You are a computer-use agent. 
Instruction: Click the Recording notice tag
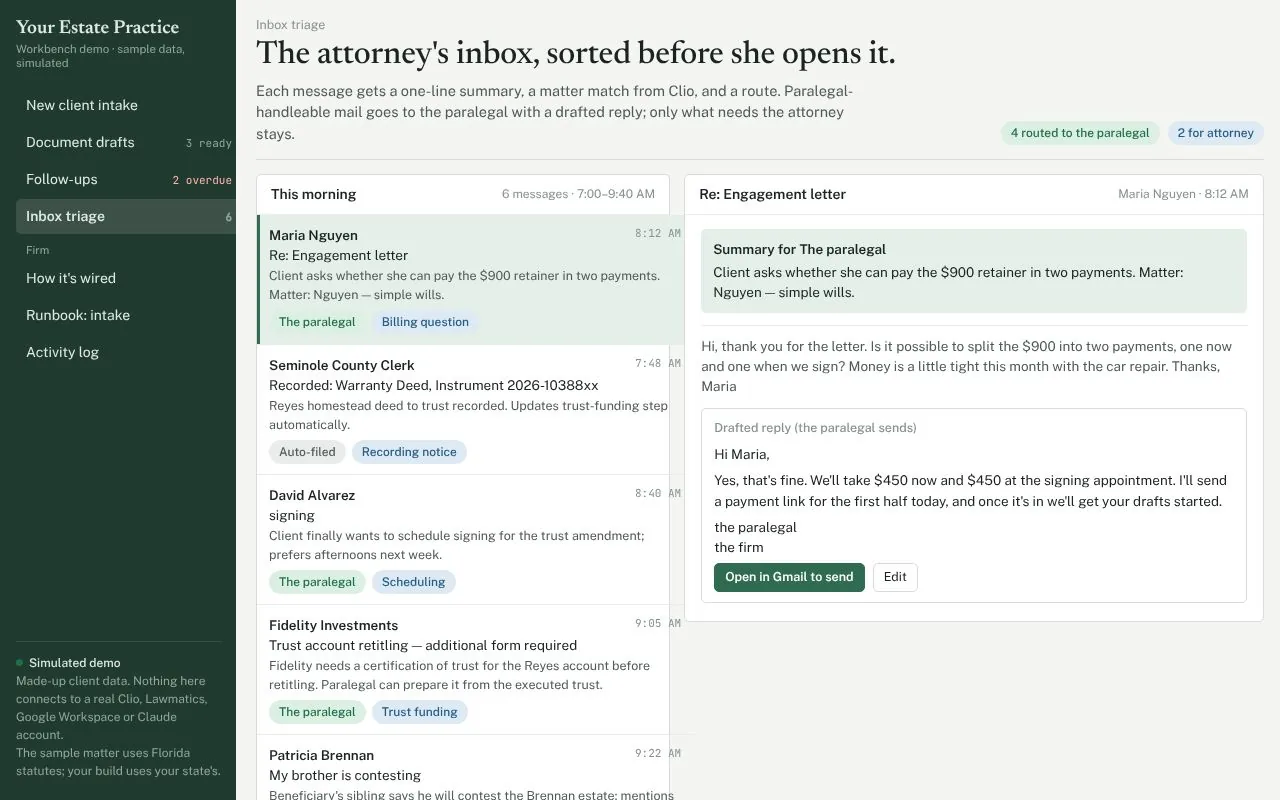point(409,452)
